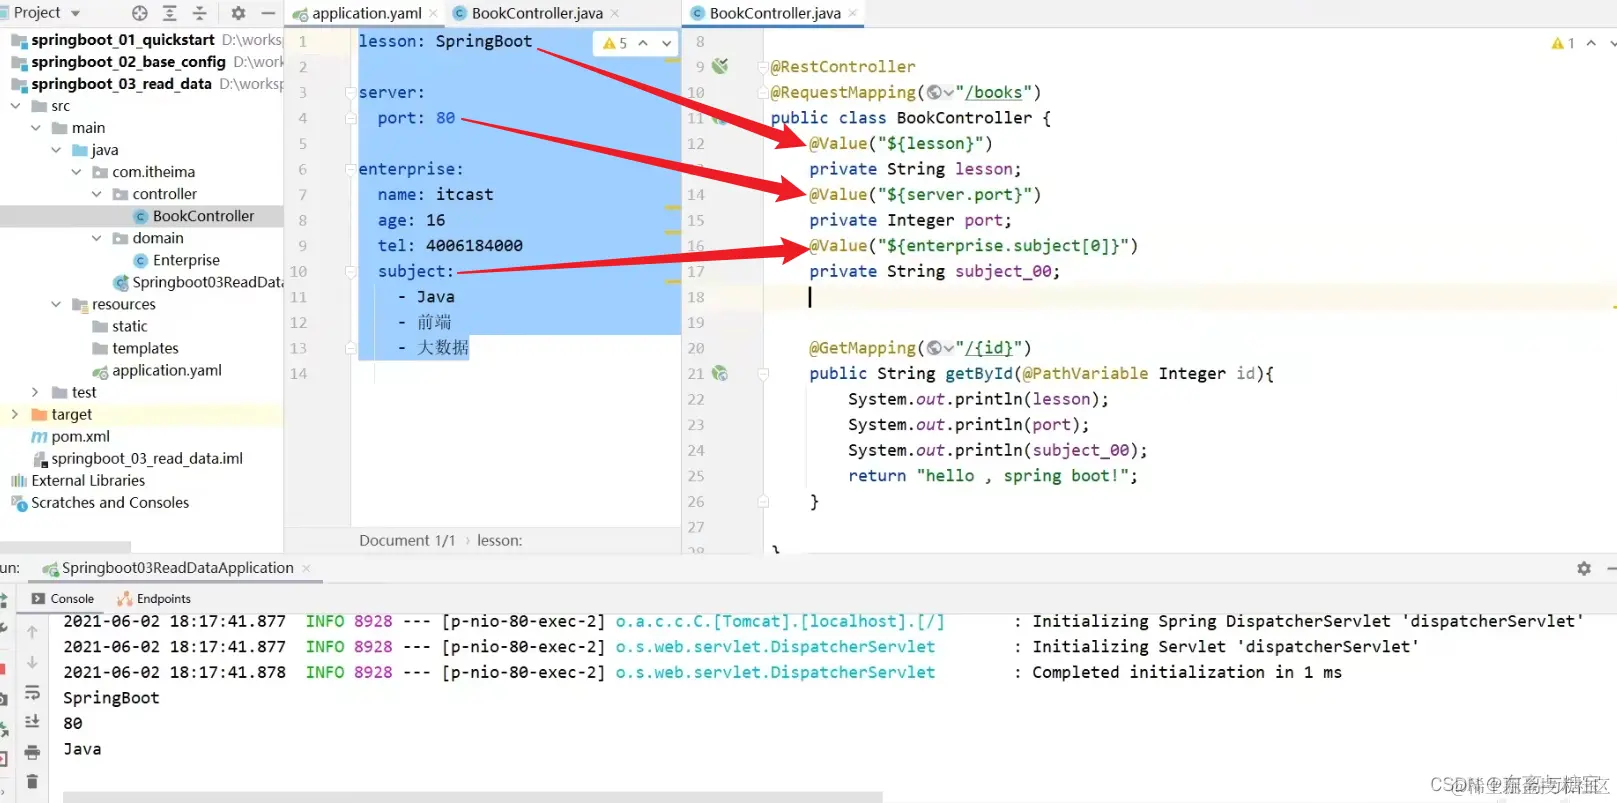1617x803 pixels.
Task: Click the /{id} URL mapping link
Action: (x=988, y=348)
